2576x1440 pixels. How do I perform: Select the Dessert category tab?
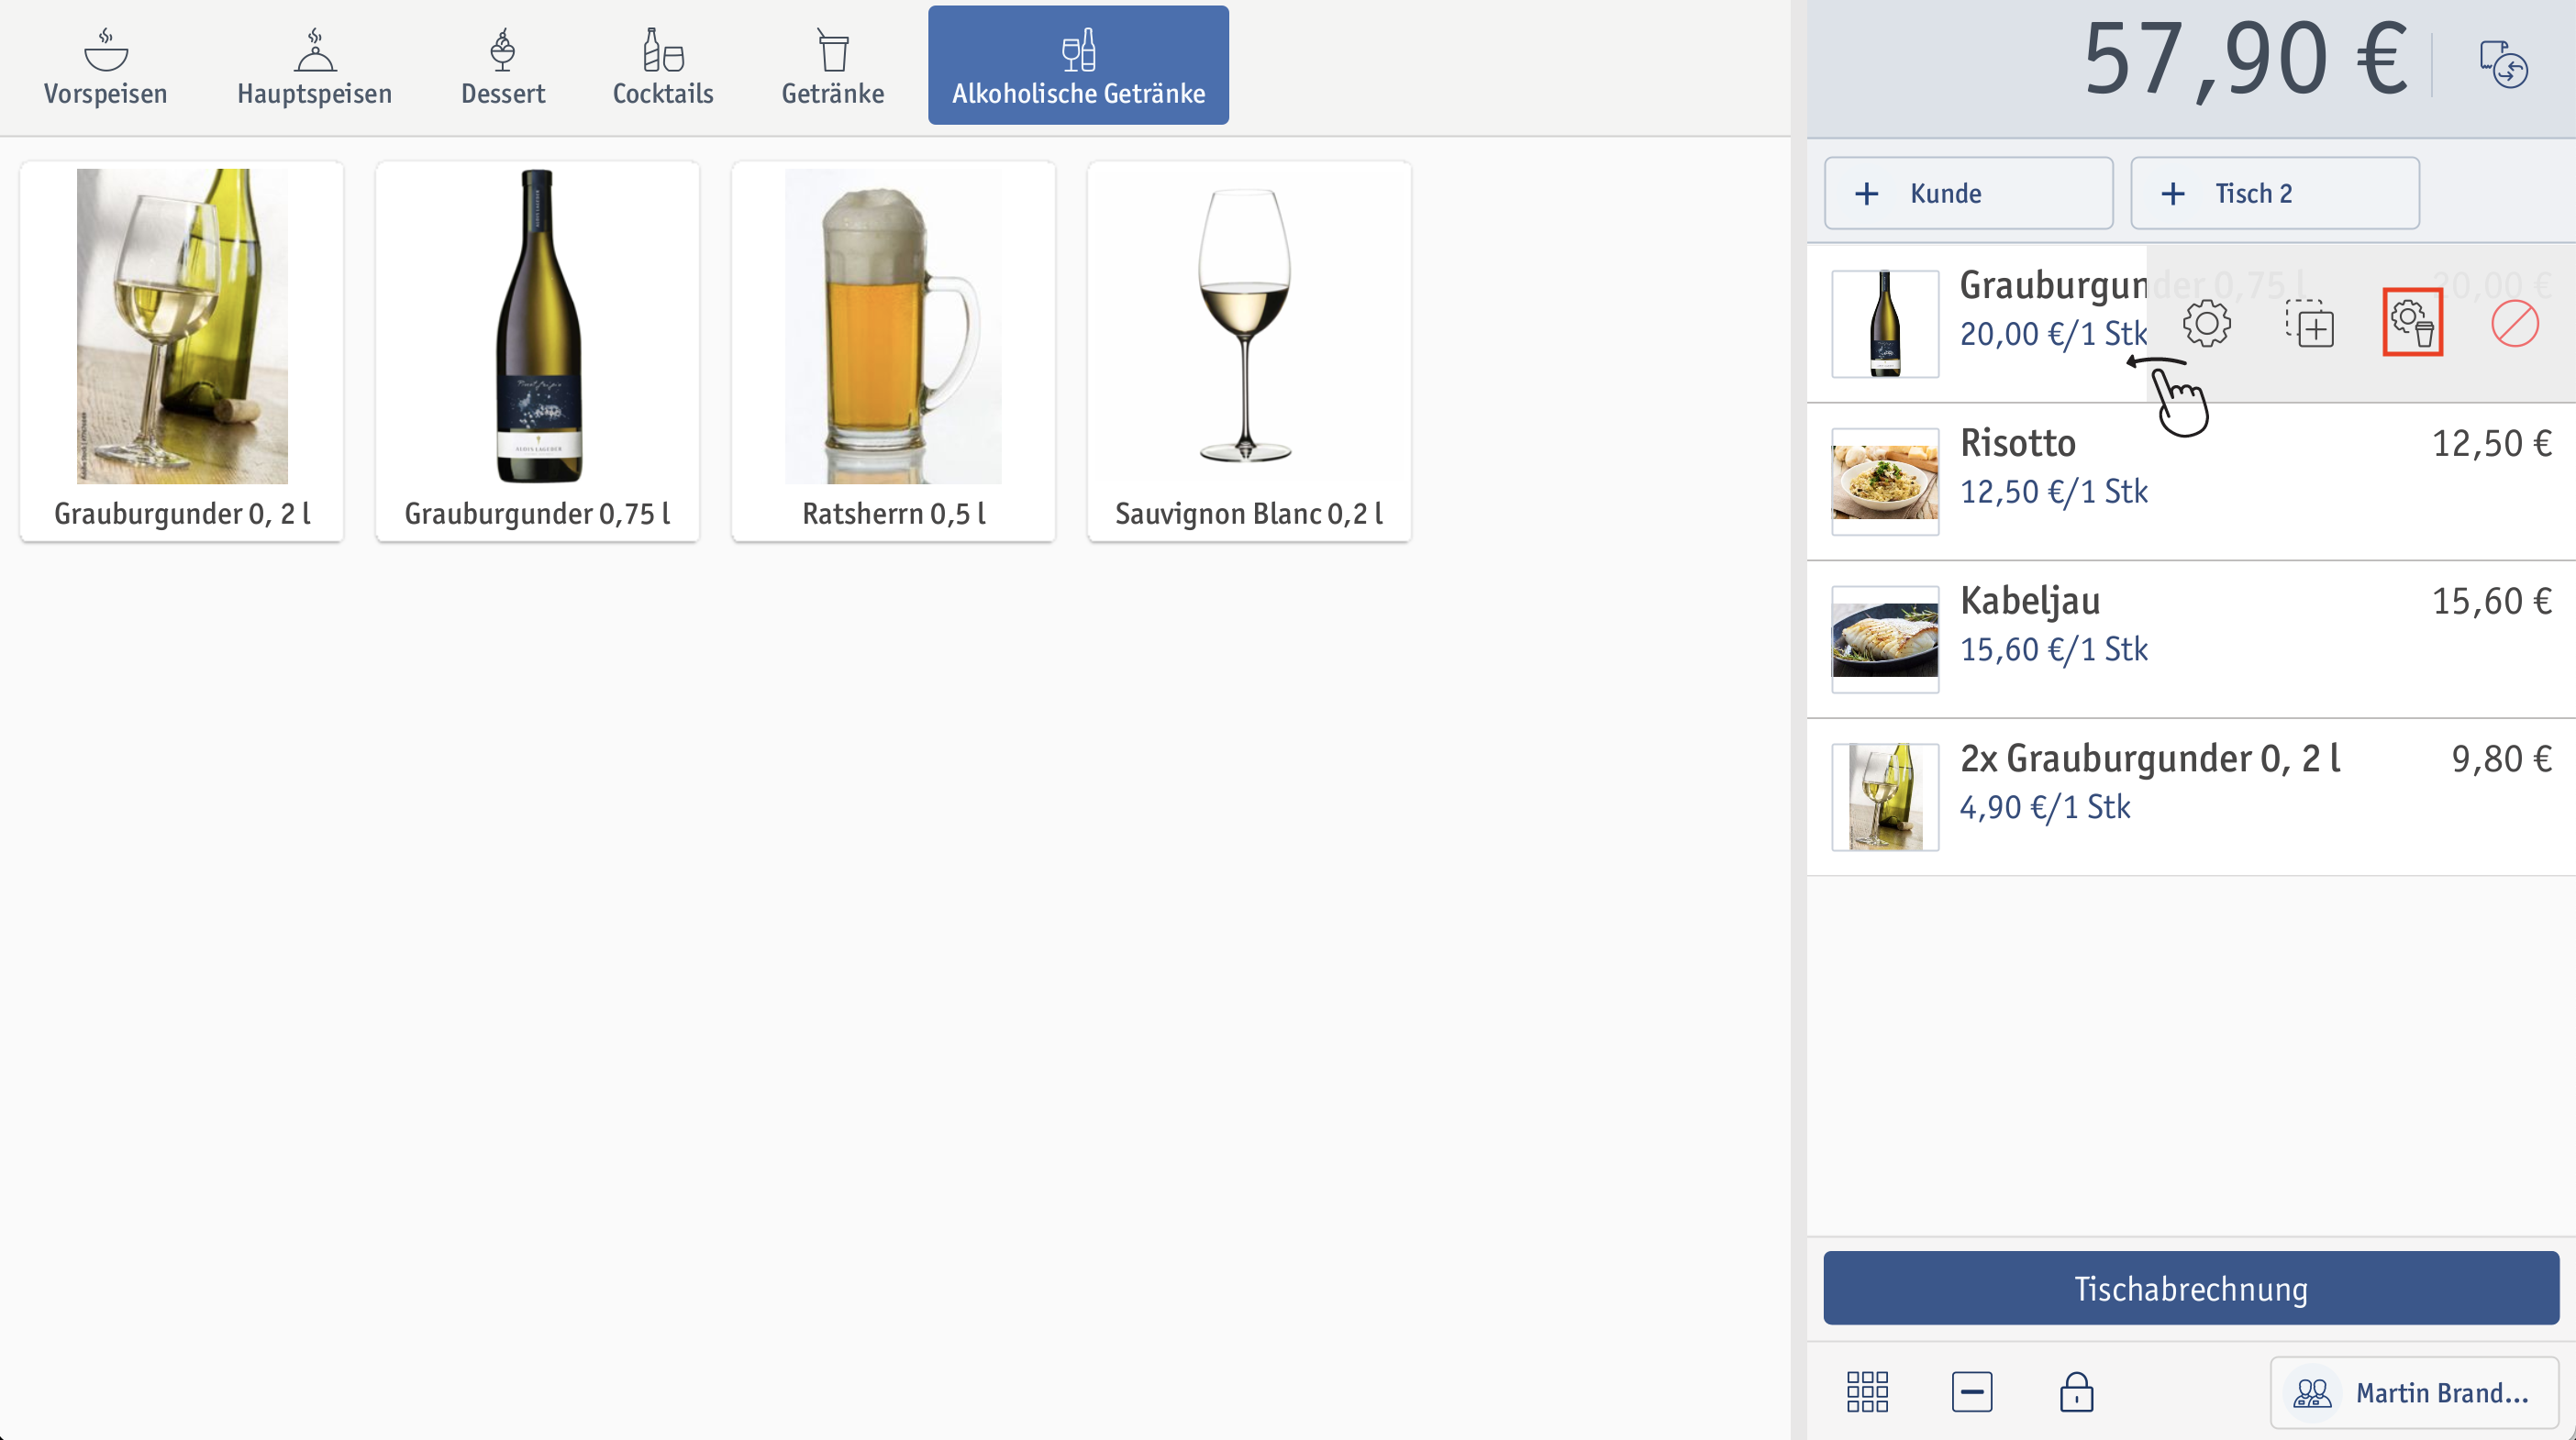click(x=502, y=66)
